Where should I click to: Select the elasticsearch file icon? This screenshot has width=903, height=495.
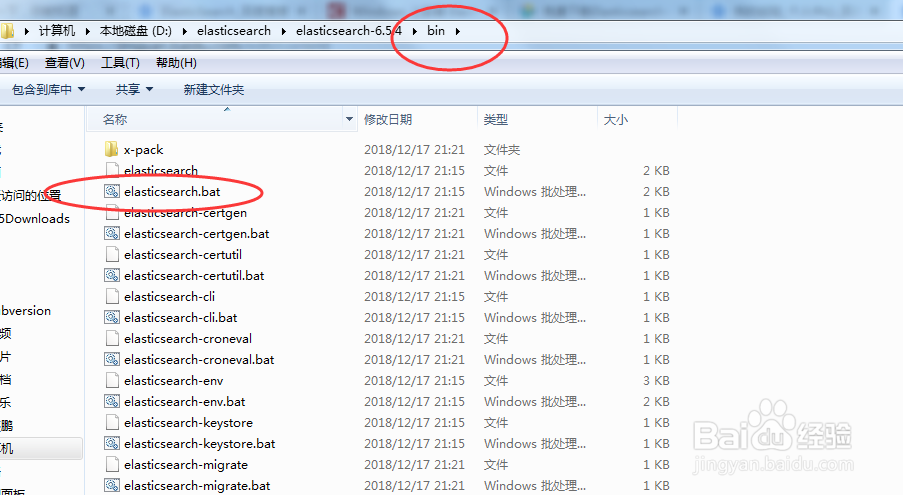click(112, 170)
